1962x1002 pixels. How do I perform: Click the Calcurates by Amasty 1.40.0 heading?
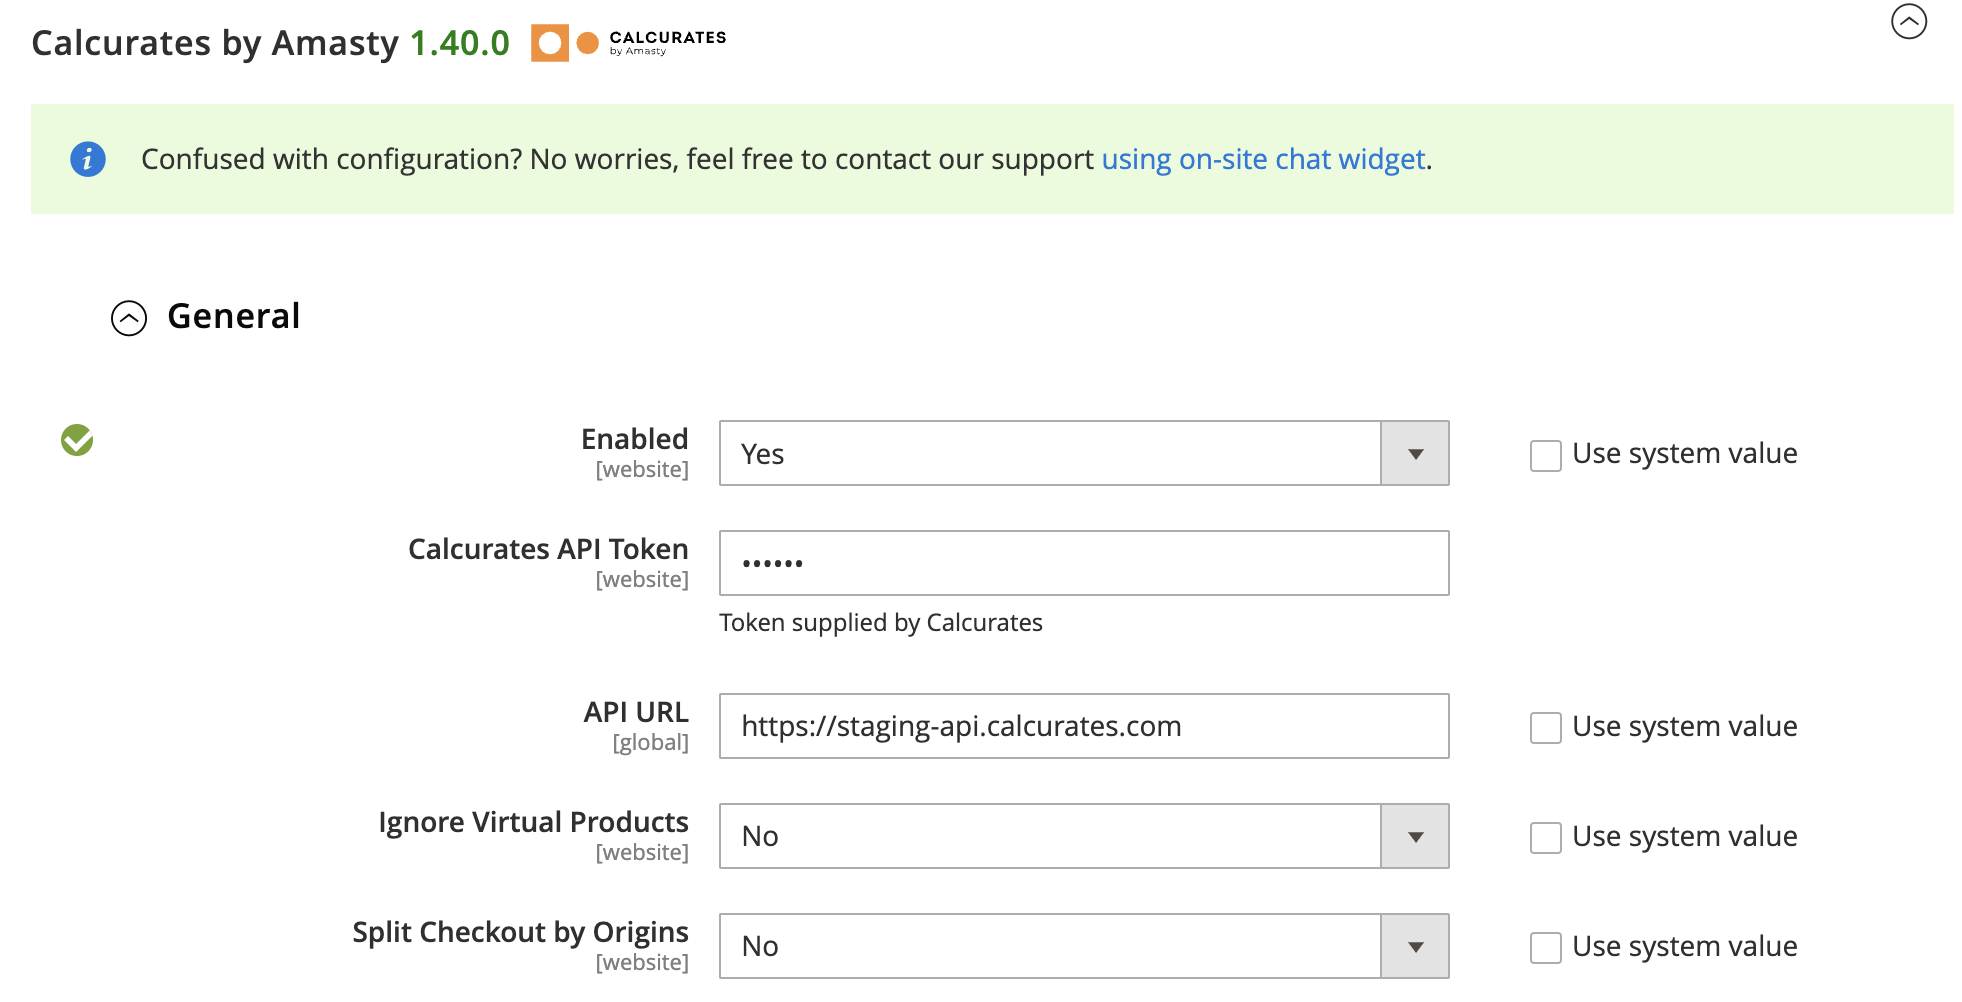click(x=270, y=43)
